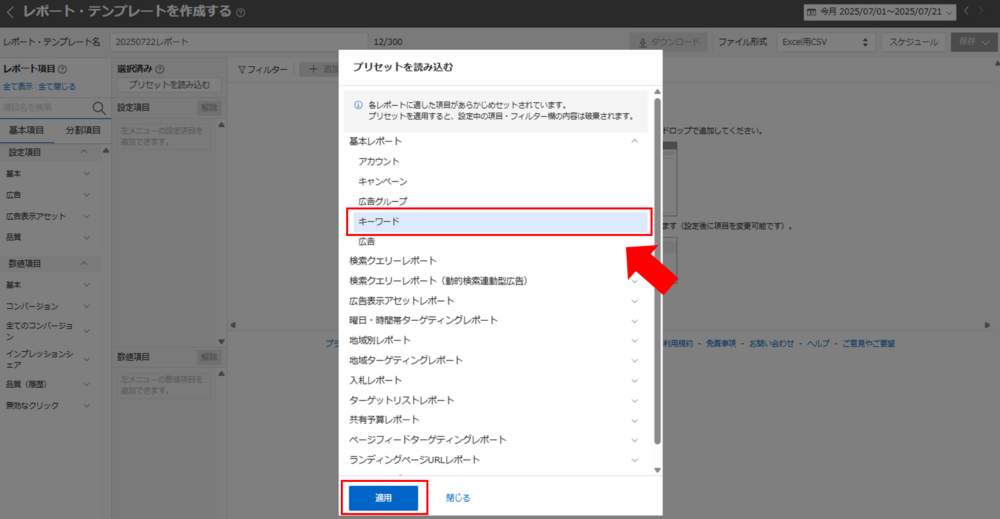The image size is (1000, 519).
Task: Click 全て閉じる link
Action: 57,87
